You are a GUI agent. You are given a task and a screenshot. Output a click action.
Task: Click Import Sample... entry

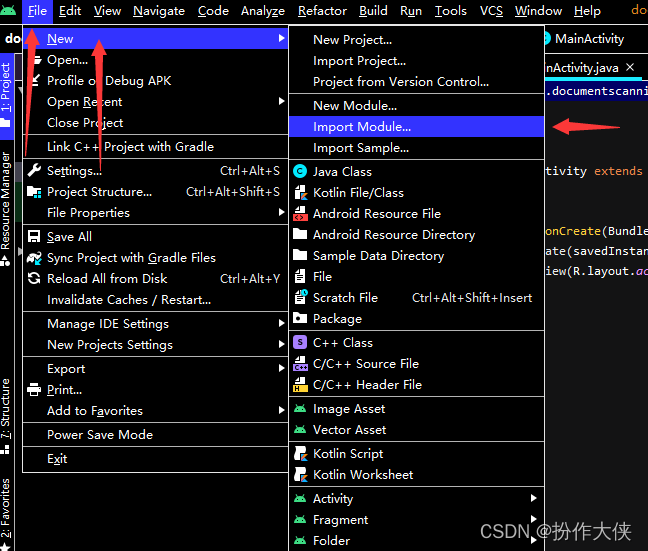coord(416,148)
